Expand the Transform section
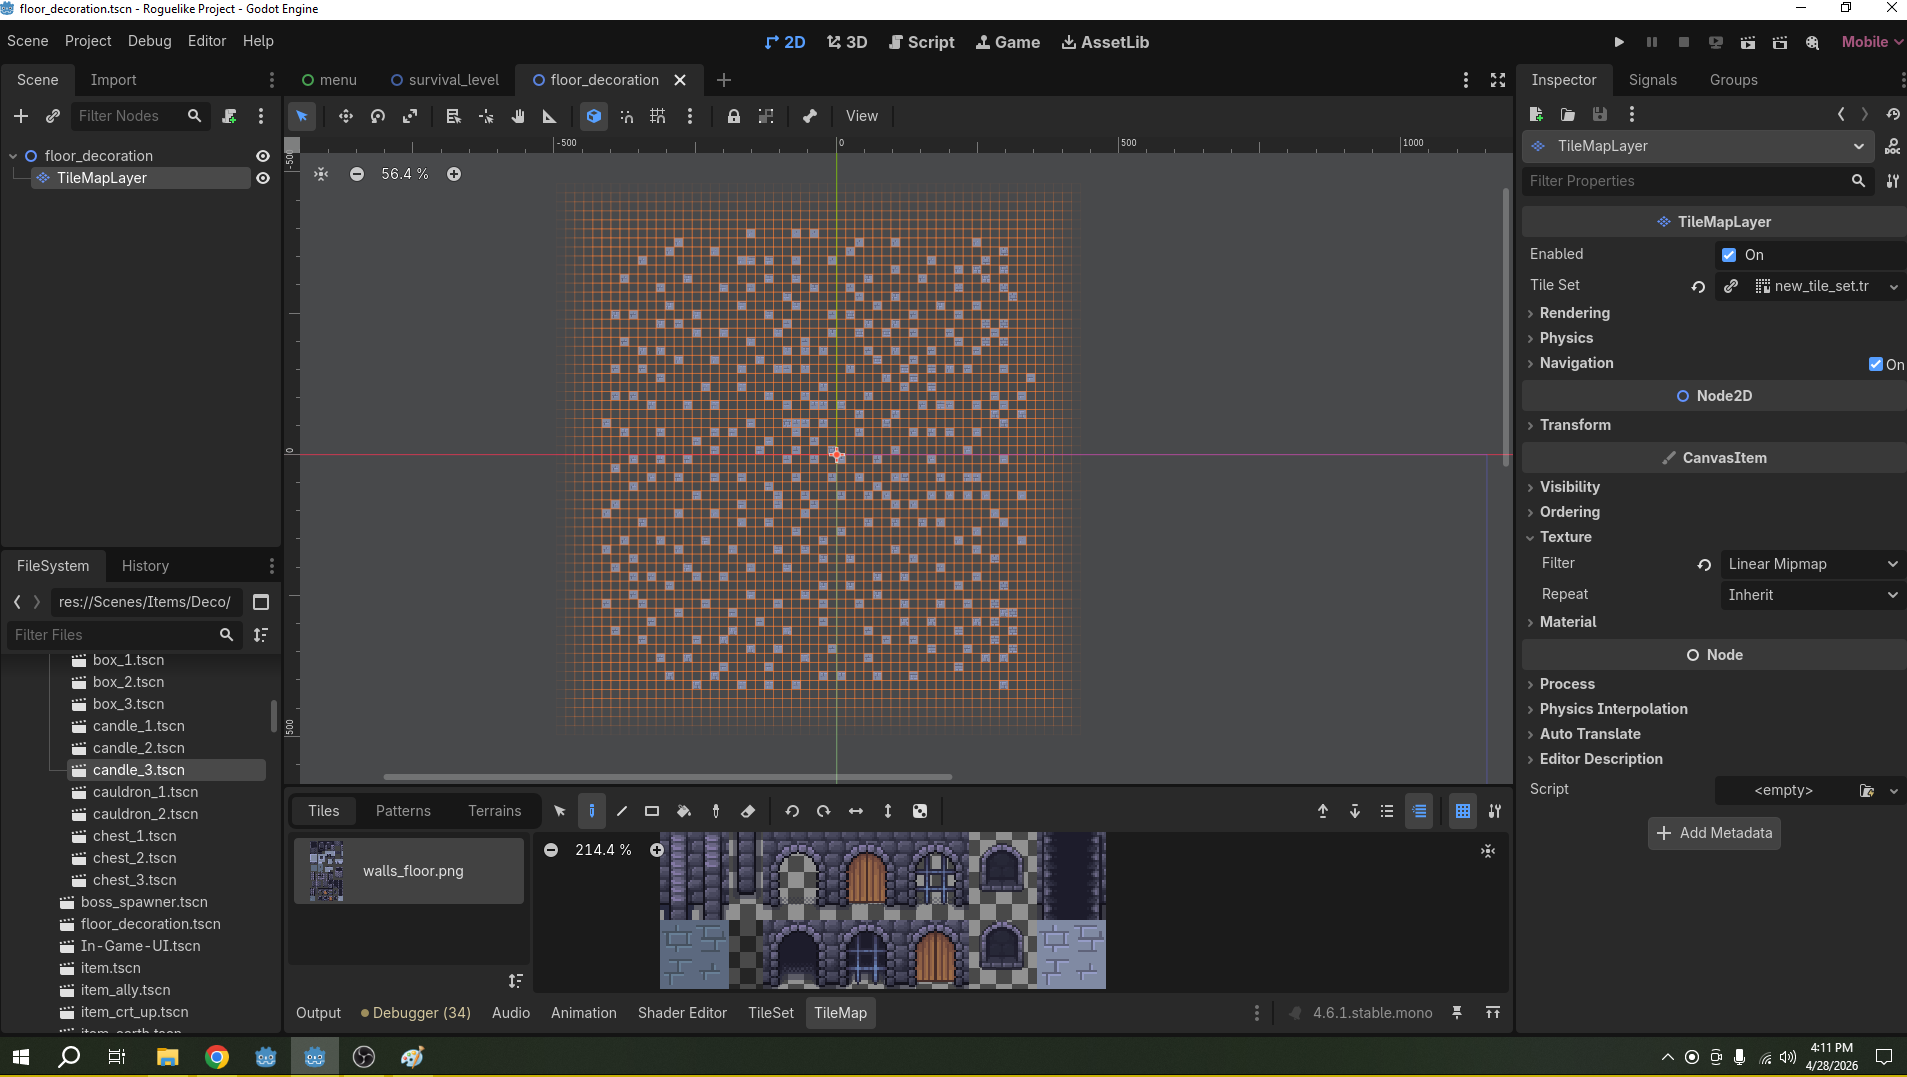This screenshot has height=1077, width=1907. [x=1575, y=425]
